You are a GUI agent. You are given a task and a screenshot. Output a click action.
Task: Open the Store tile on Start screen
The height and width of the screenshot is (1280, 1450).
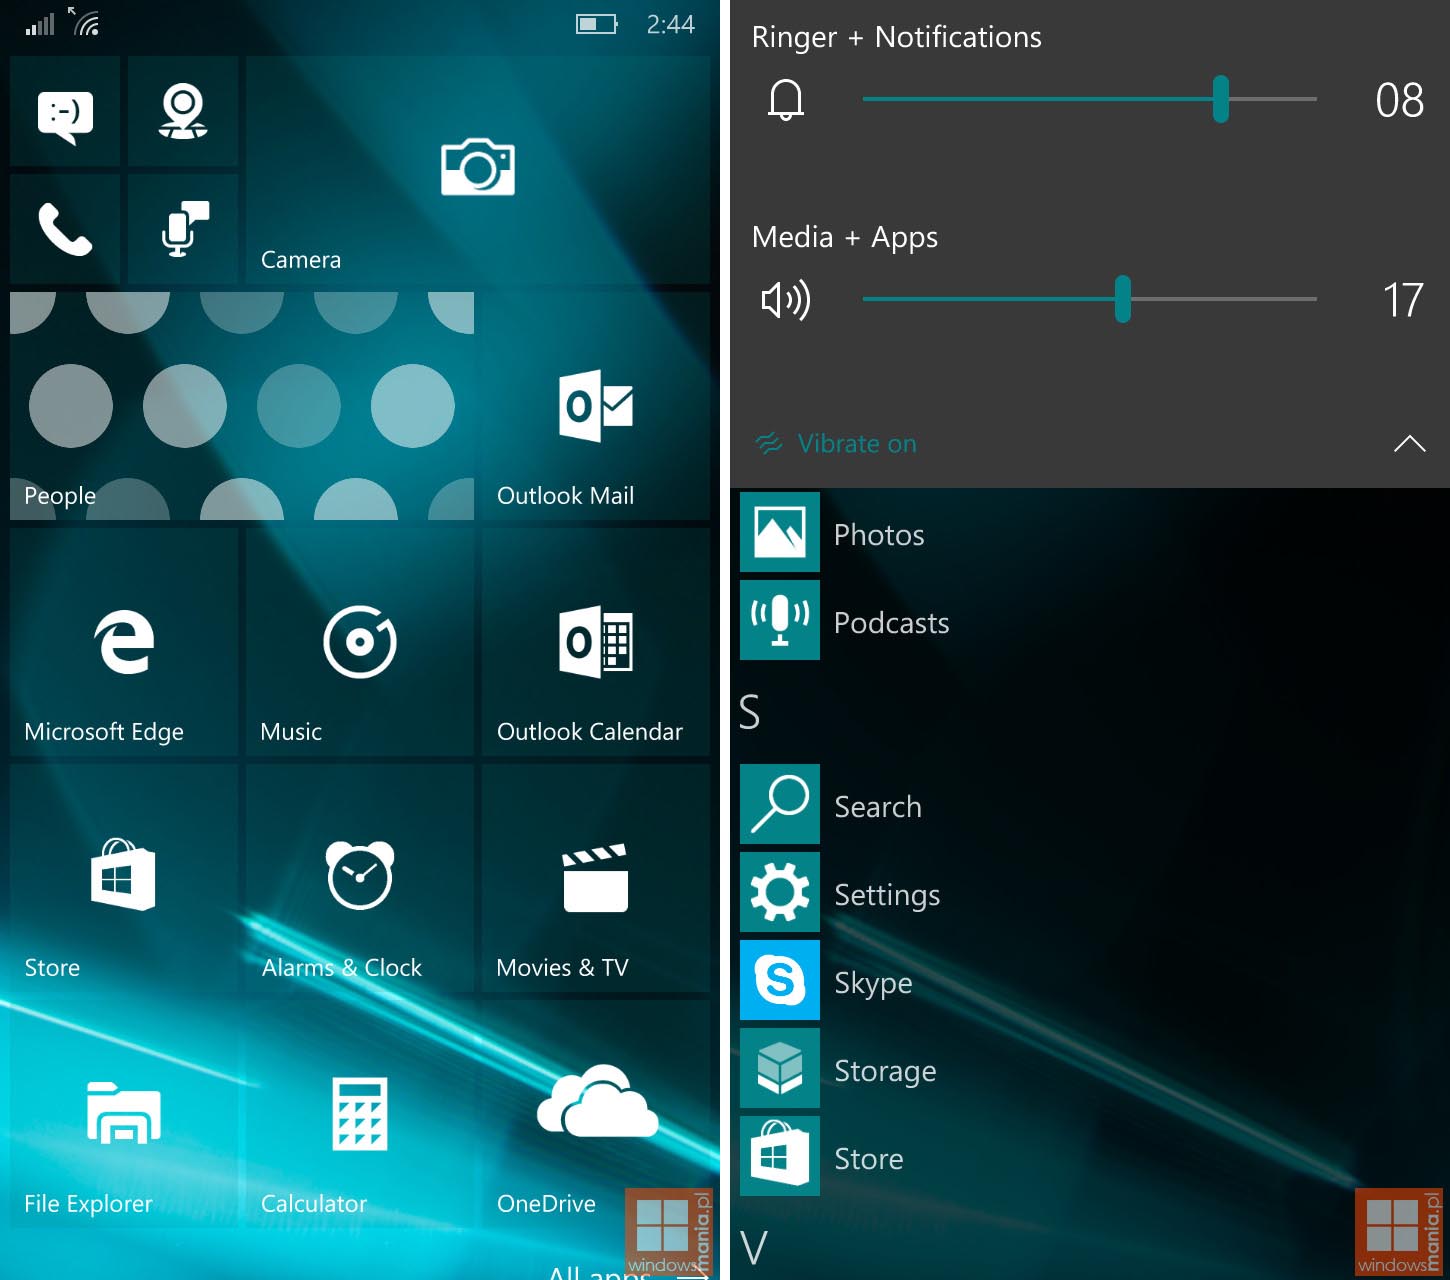[x=124, y=878]
